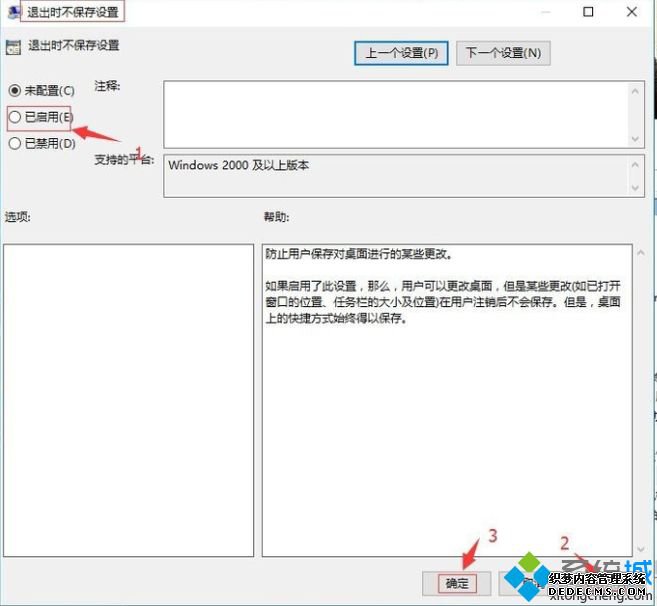Click the help text '防止用户保存对桌面进行的某些更改。'
This screenshot has width=657, height=606.
359,254
